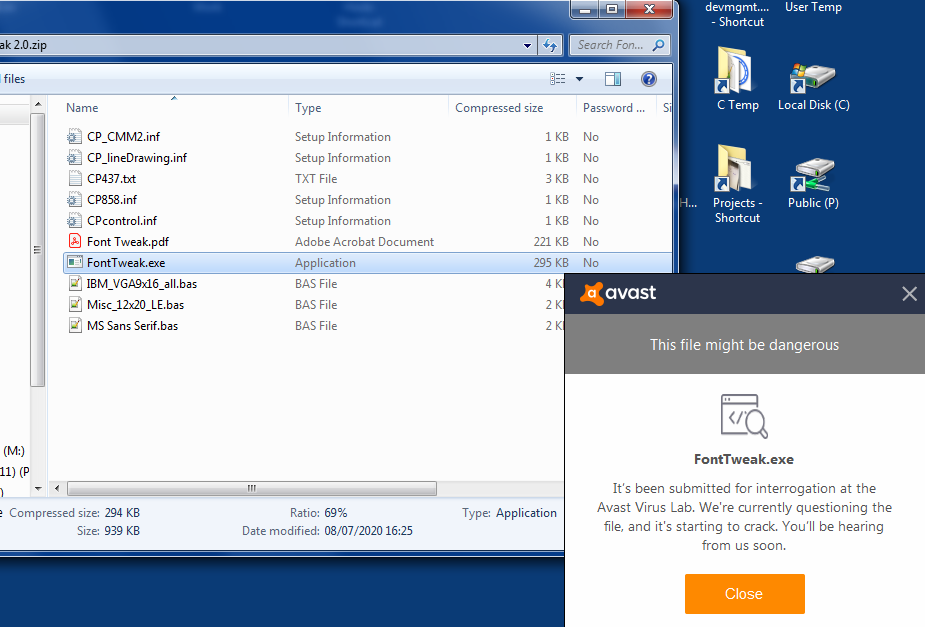The height and width of the screenshot is (627, 925).
Task: Select the CP437.txt file name
Action: (x=111, y=179)
